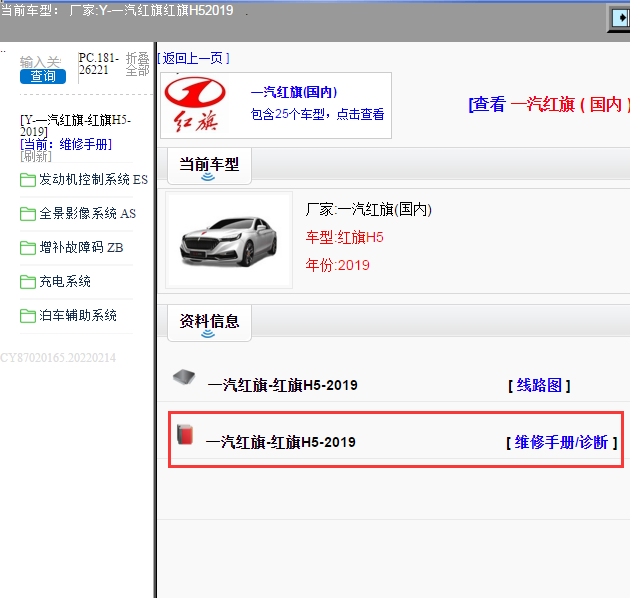Select 发动机控制系统 ES tree item

tap(93, 179)
